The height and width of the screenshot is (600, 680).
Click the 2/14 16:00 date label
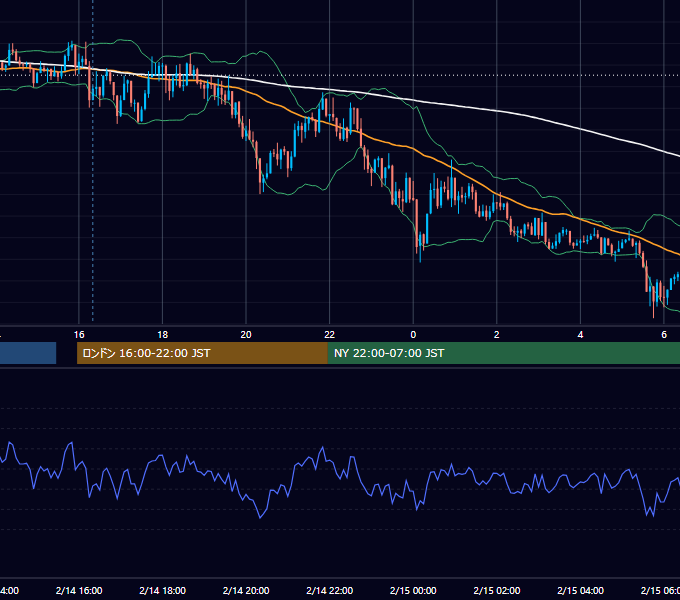tap(79, 590)
